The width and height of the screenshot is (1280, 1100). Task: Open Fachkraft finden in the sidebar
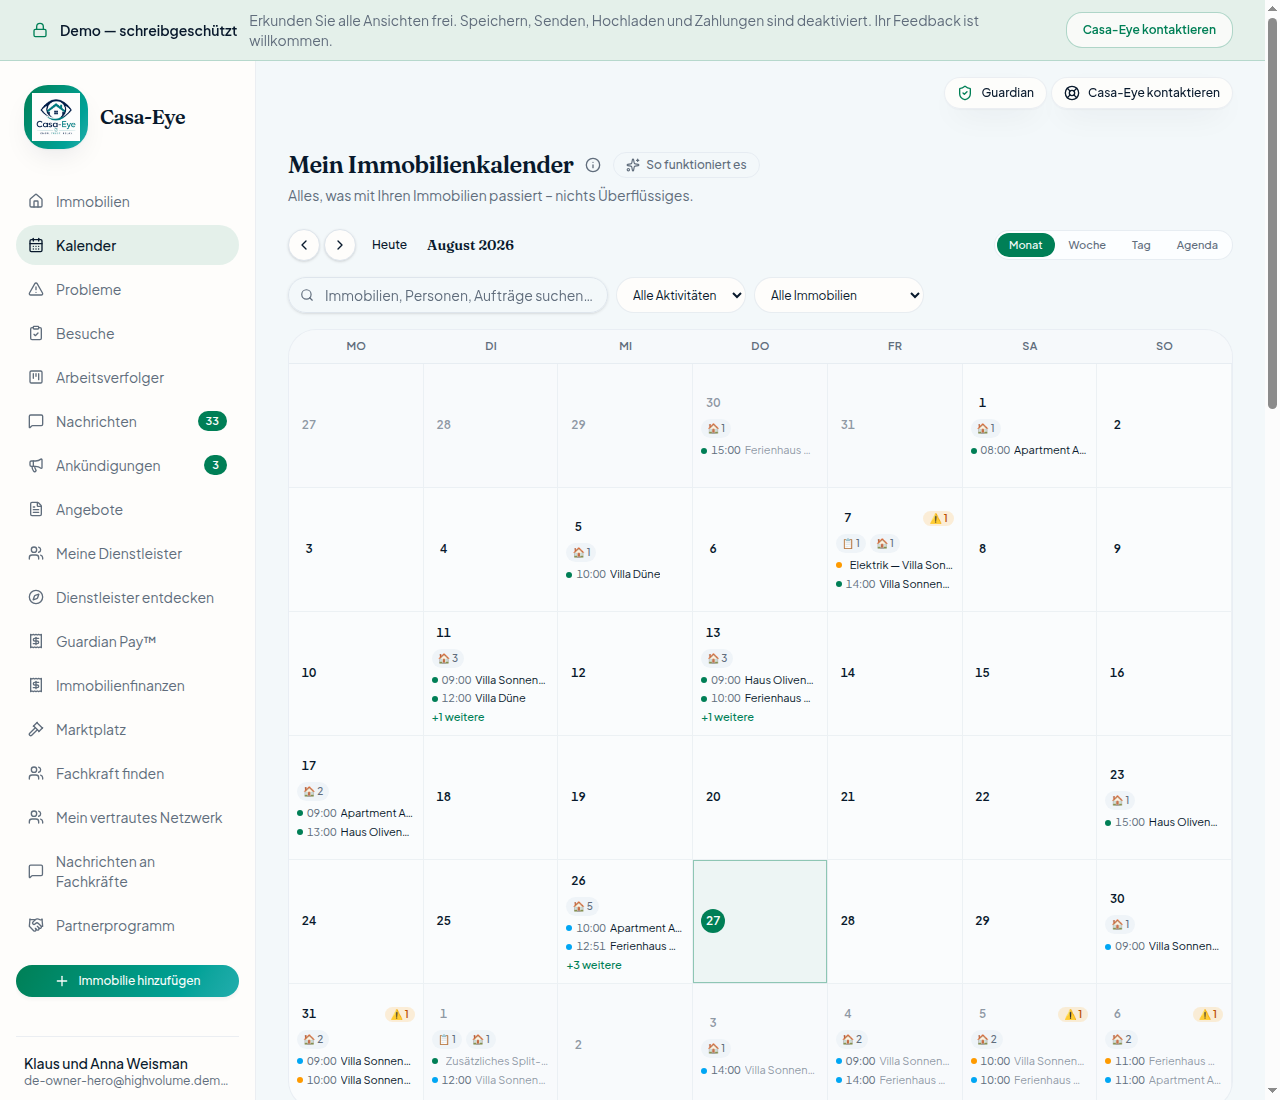pos(127,773)
